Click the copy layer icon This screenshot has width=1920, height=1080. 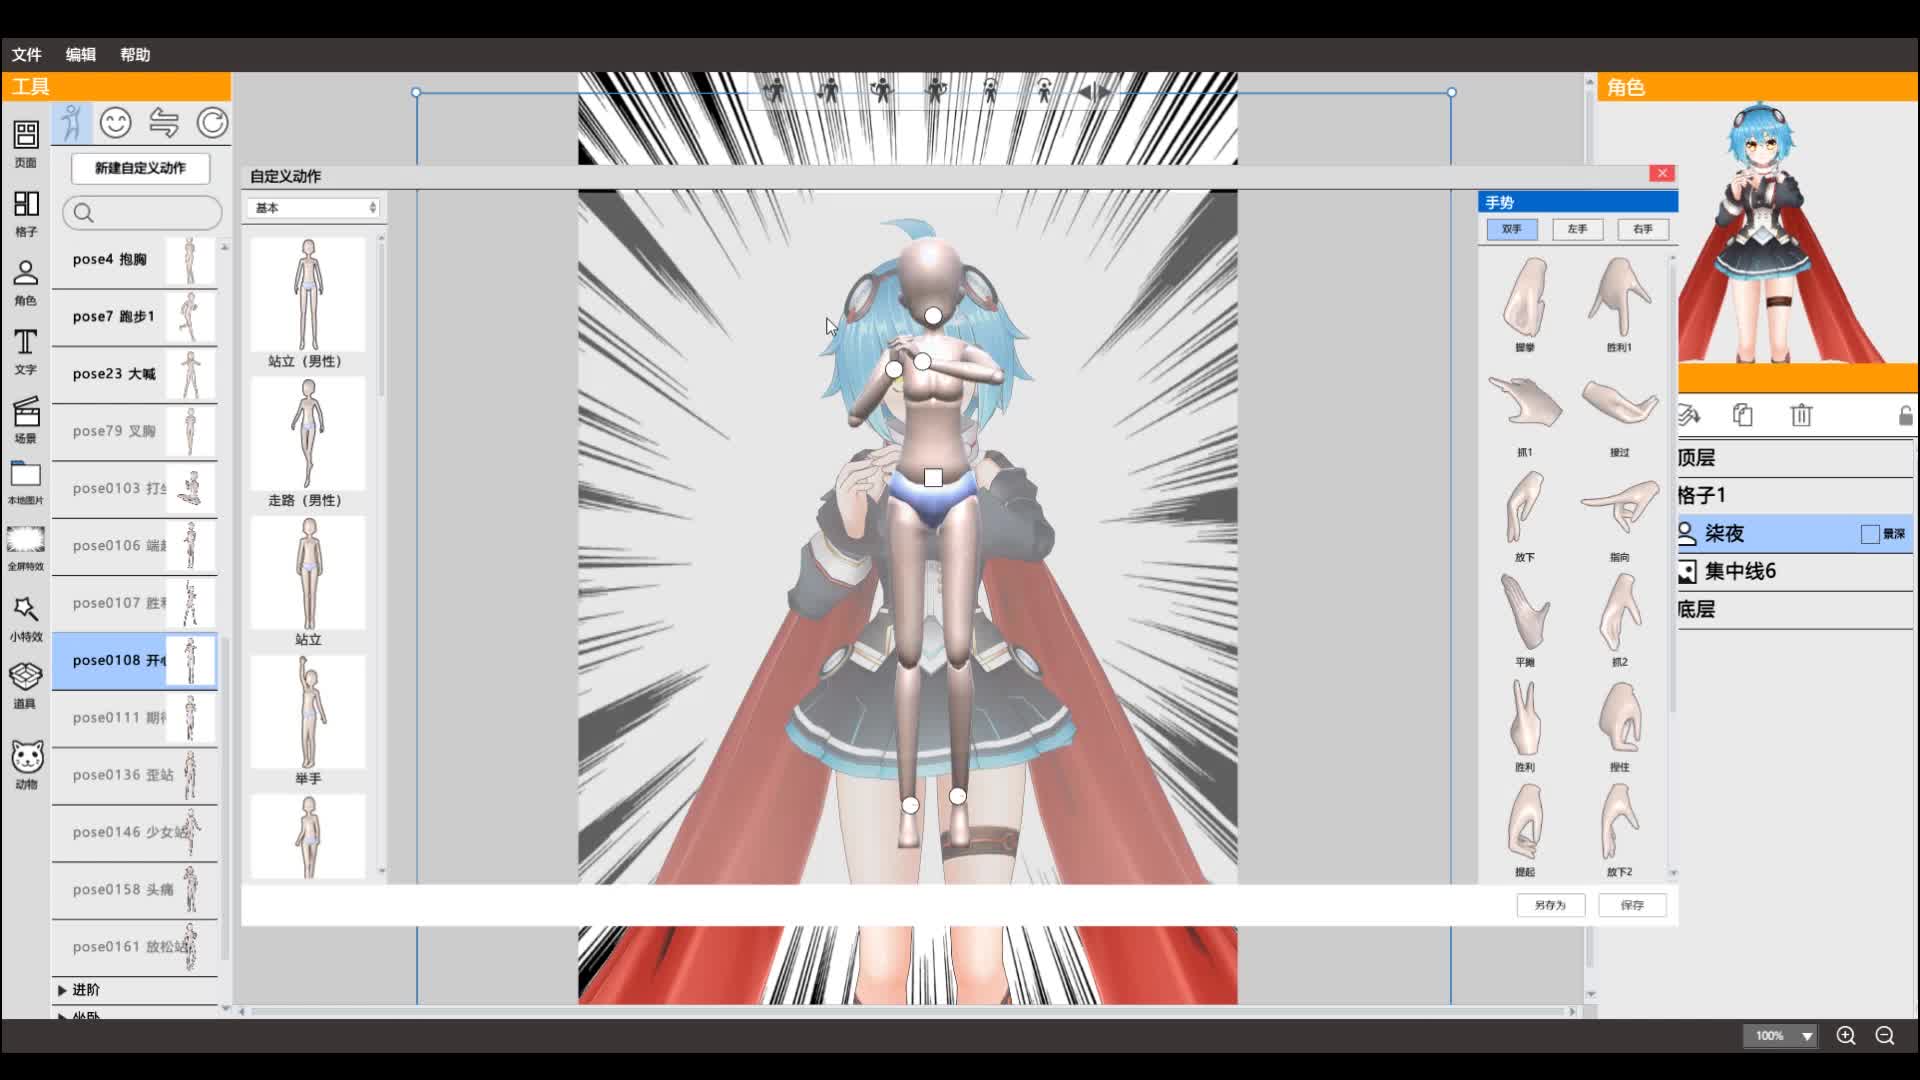(x=1743, y=415)
